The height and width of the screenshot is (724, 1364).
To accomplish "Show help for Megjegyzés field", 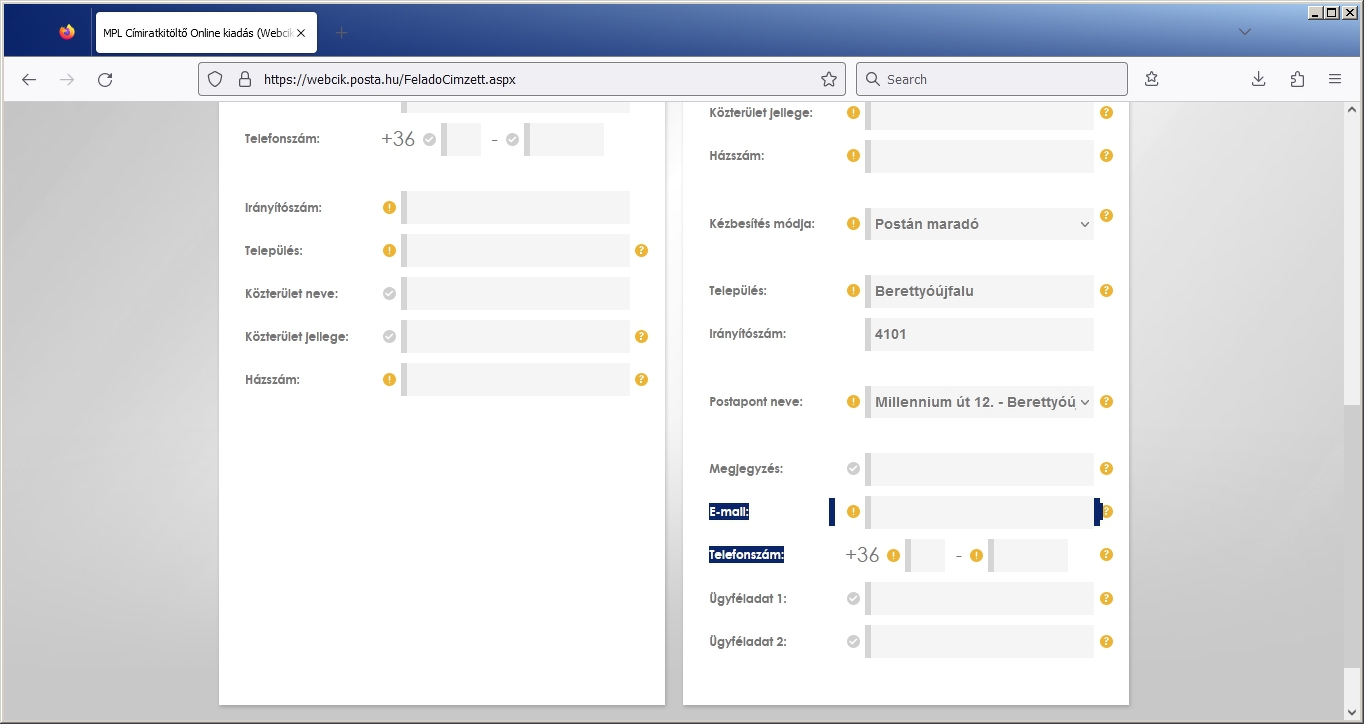I will (x=1106, y=468).
